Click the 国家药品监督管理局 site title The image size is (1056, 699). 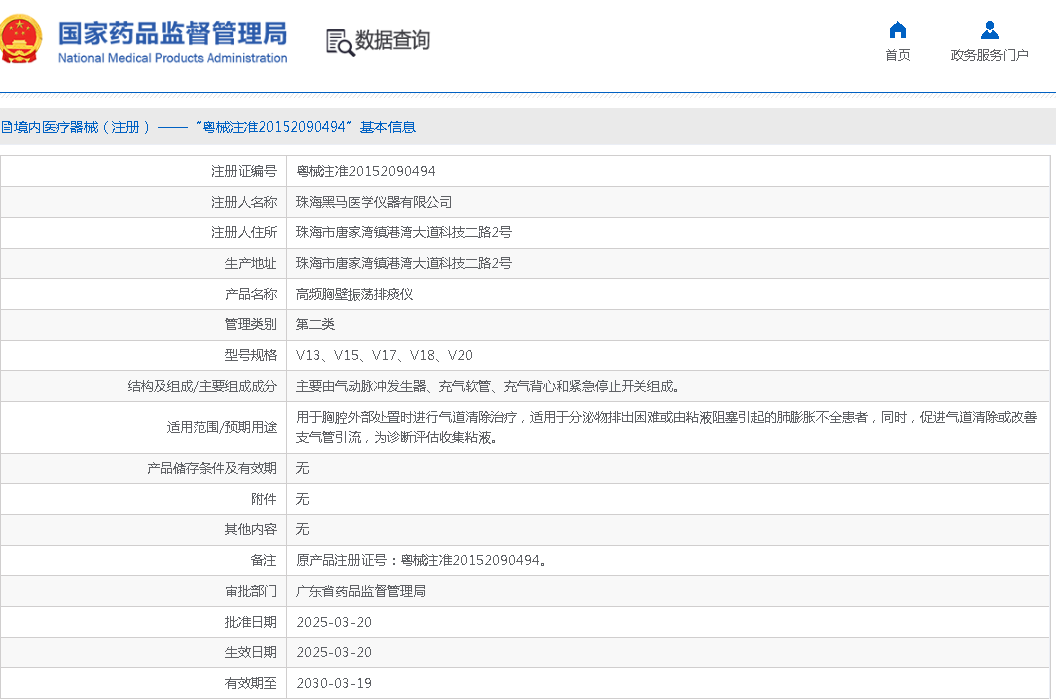pos(172,33)
